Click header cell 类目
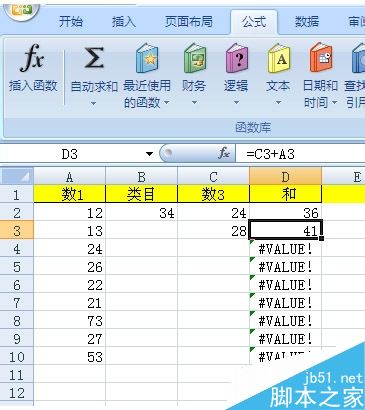Screen dimensions: 365x410 [x=141, y=194]
